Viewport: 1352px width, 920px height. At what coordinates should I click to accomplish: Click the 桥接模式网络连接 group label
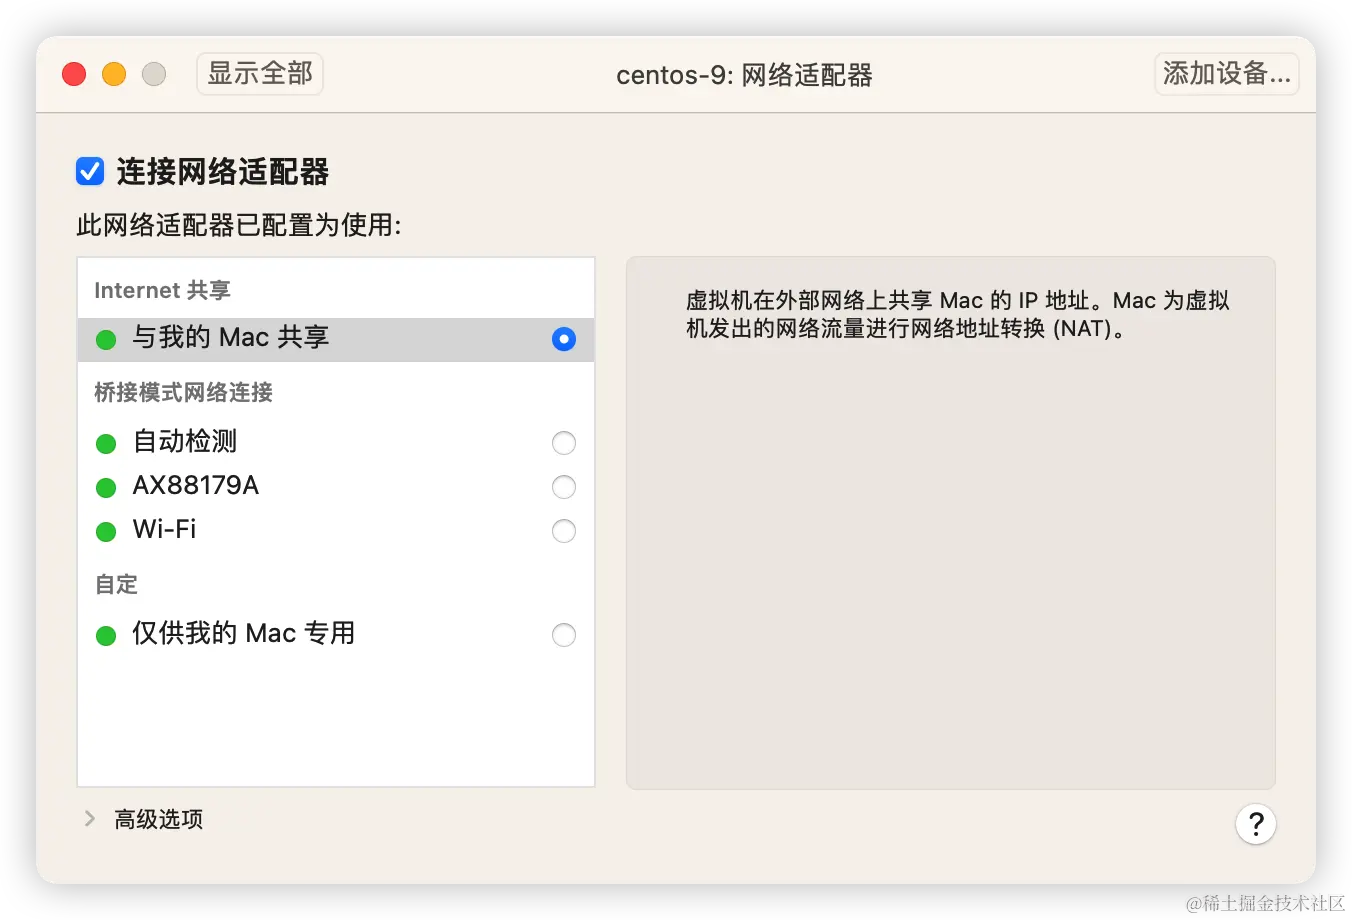181,392
